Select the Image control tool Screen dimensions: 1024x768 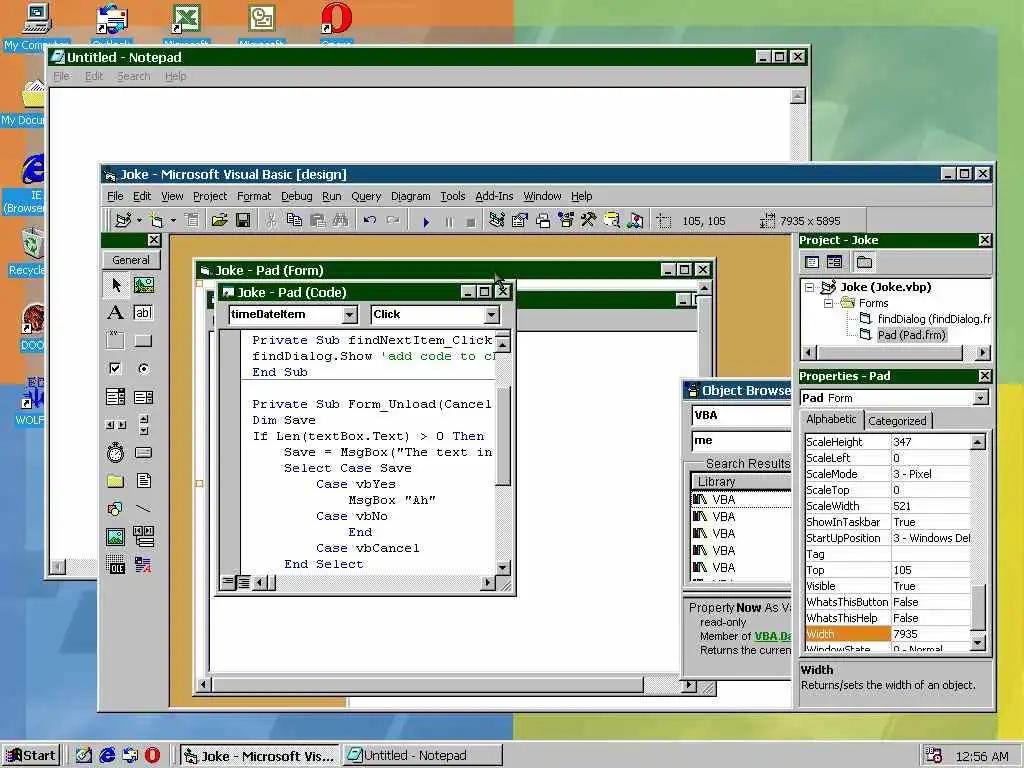[x=116, y=537]
